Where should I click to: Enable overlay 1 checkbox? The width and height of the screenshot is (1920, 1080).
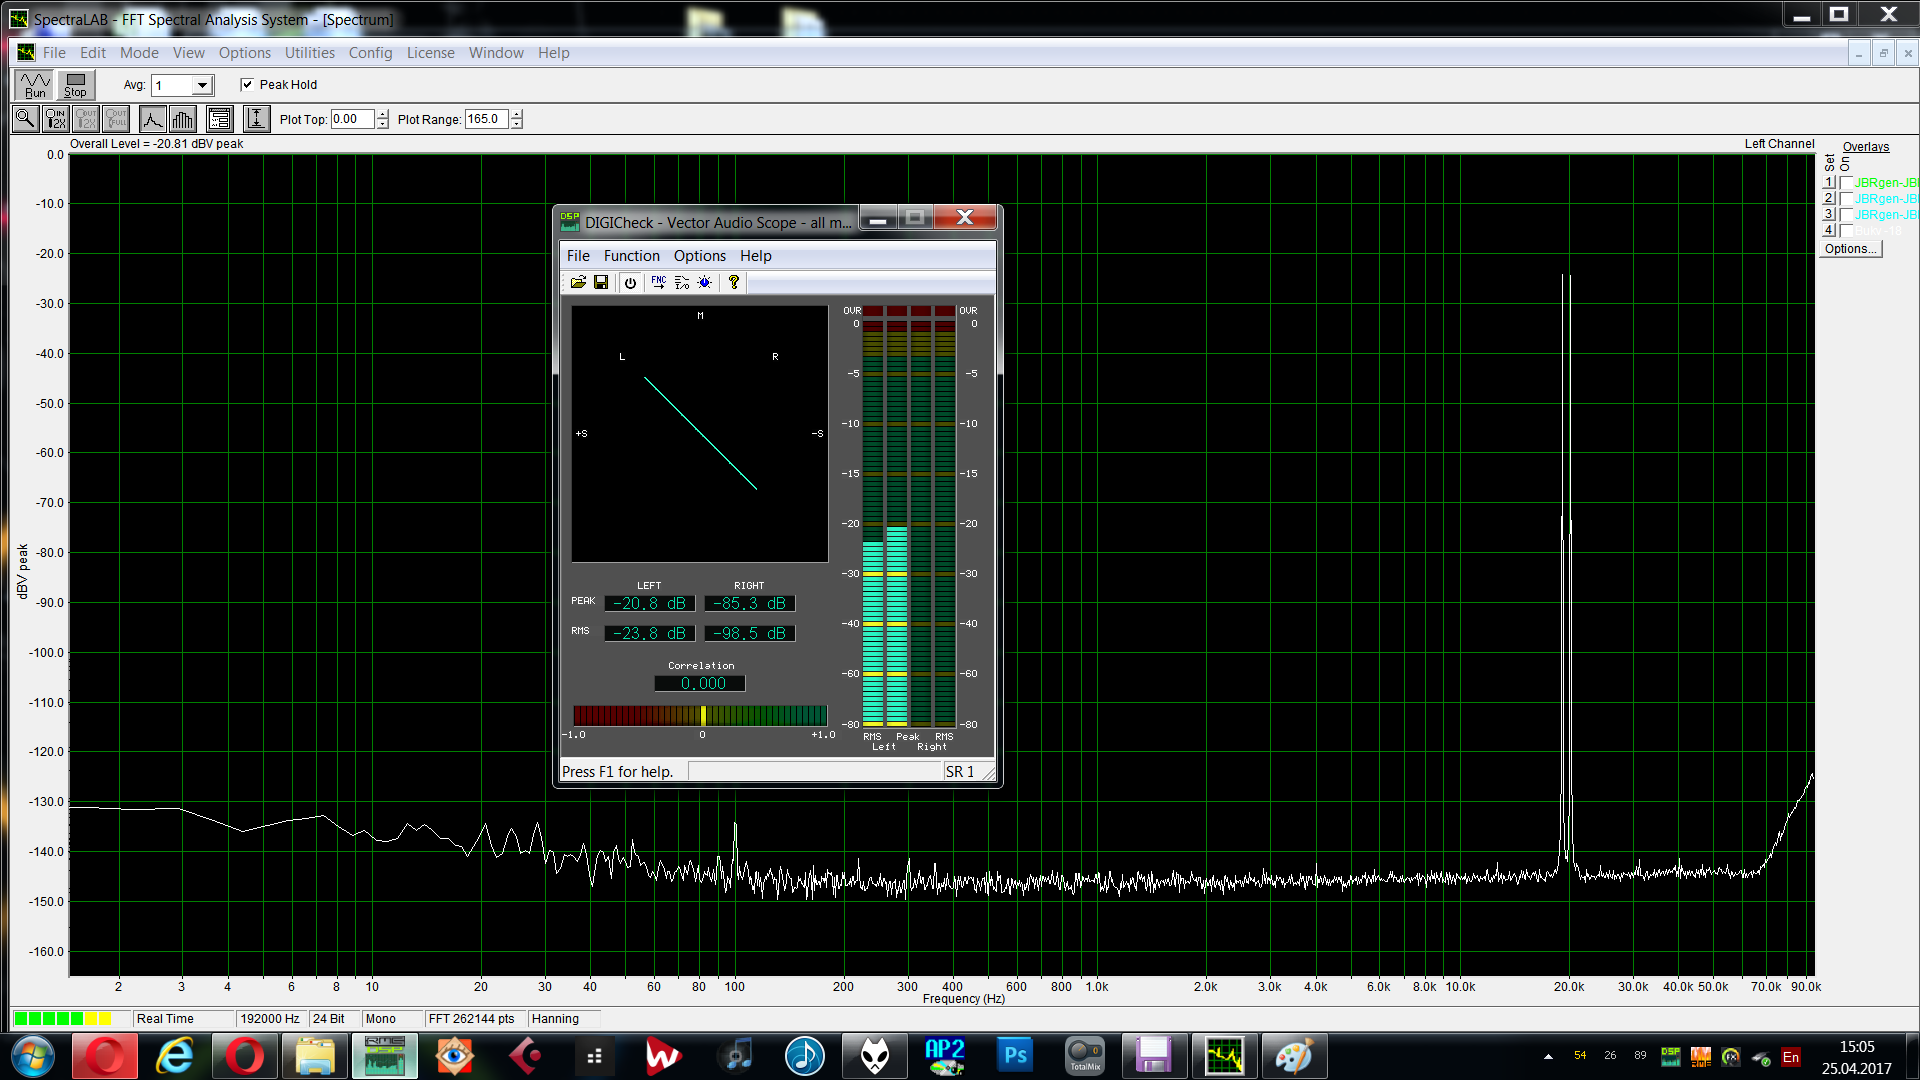click(1846, 183)
